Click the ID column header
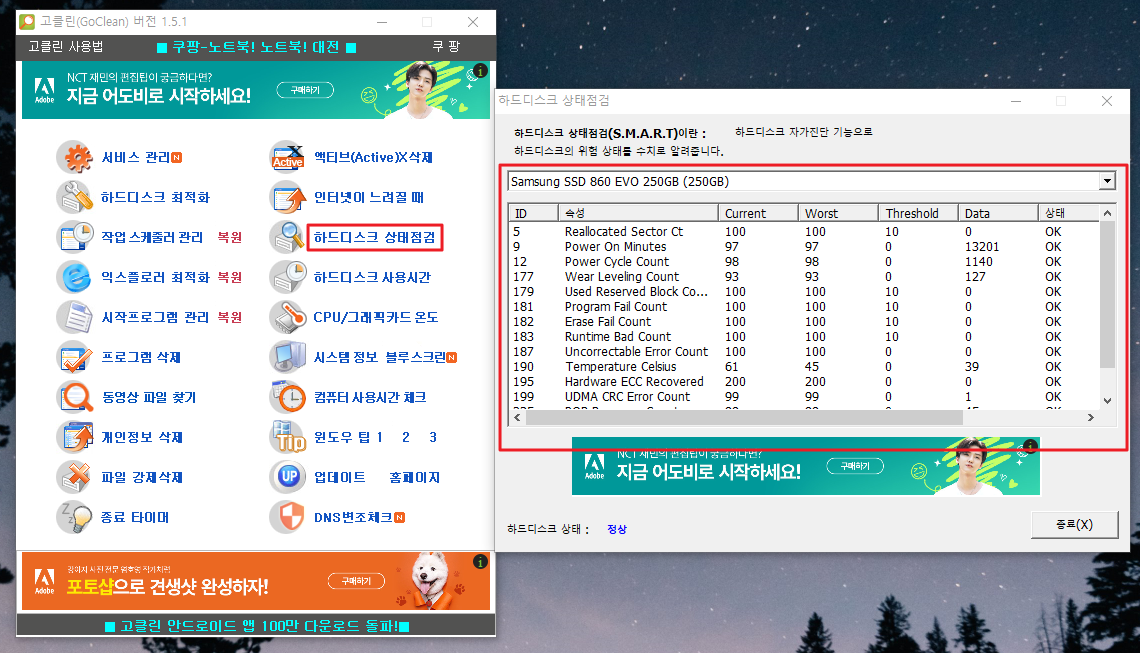The height and width of the screenshot is (653, 1140). tap(533, 213)
